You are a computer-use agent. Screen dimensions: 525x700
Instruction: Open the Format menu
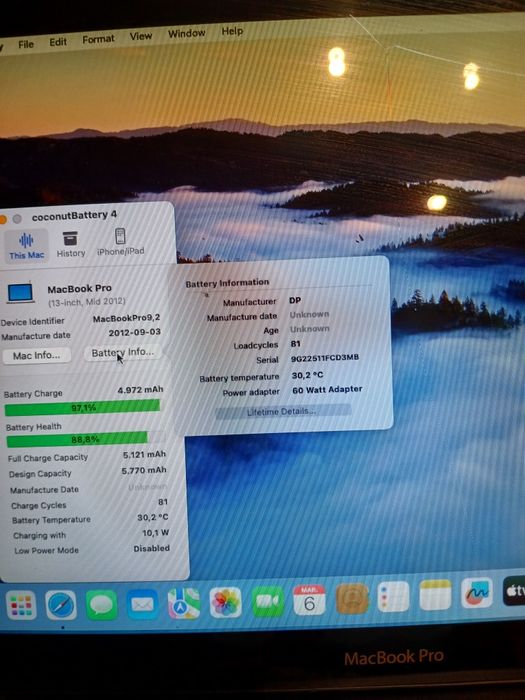pyautogui.click(x=98, y=39)
